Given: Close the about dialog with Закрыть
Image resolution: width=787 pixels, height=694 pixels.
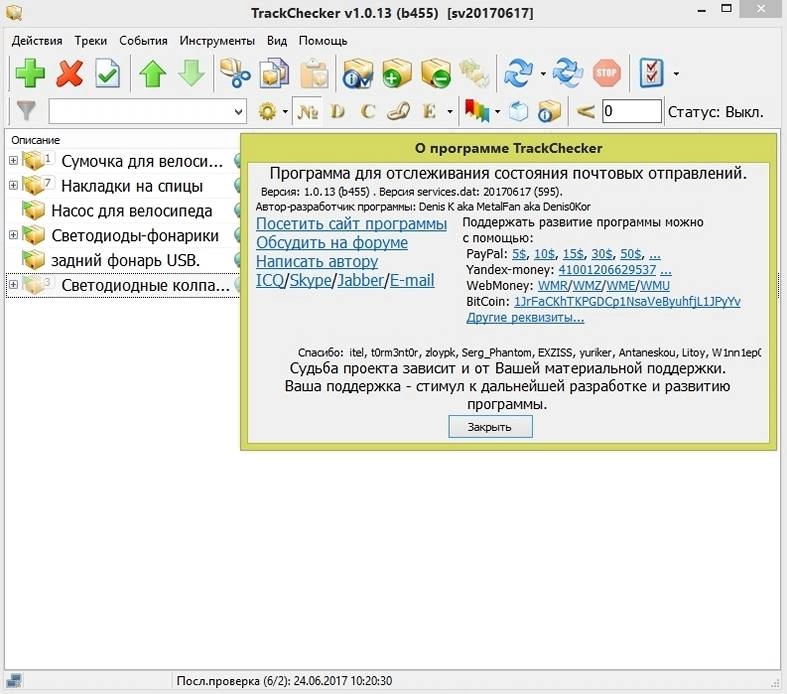Looking at the screenshot, I should click(x=490, y=427).
